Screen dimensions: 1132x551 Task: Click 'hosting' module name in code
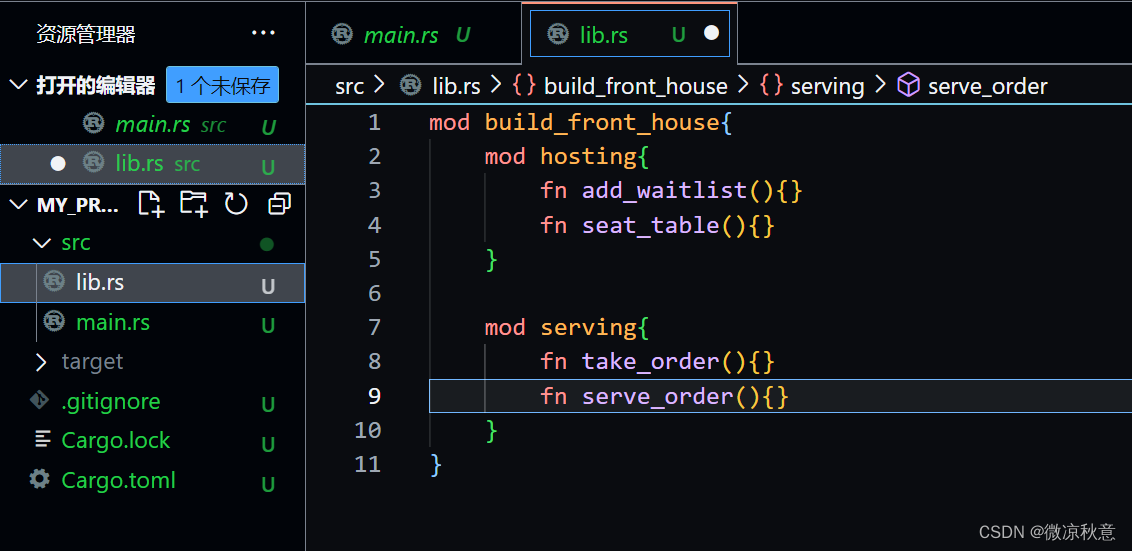589,156
